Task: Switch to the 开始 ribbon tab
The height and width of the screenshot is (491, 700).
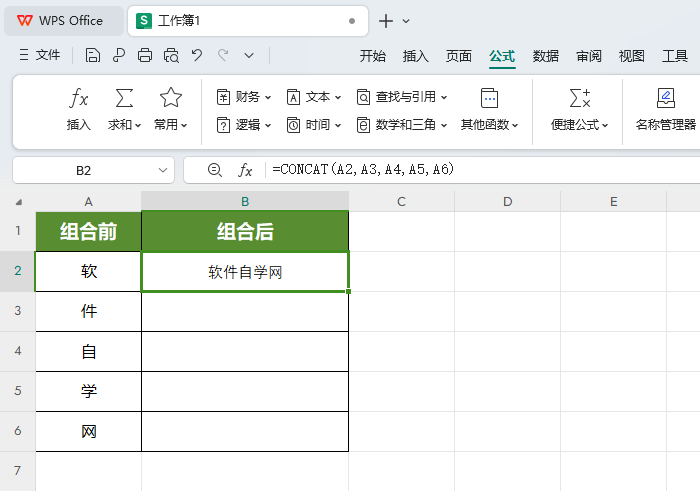Action: coord(372,56)
